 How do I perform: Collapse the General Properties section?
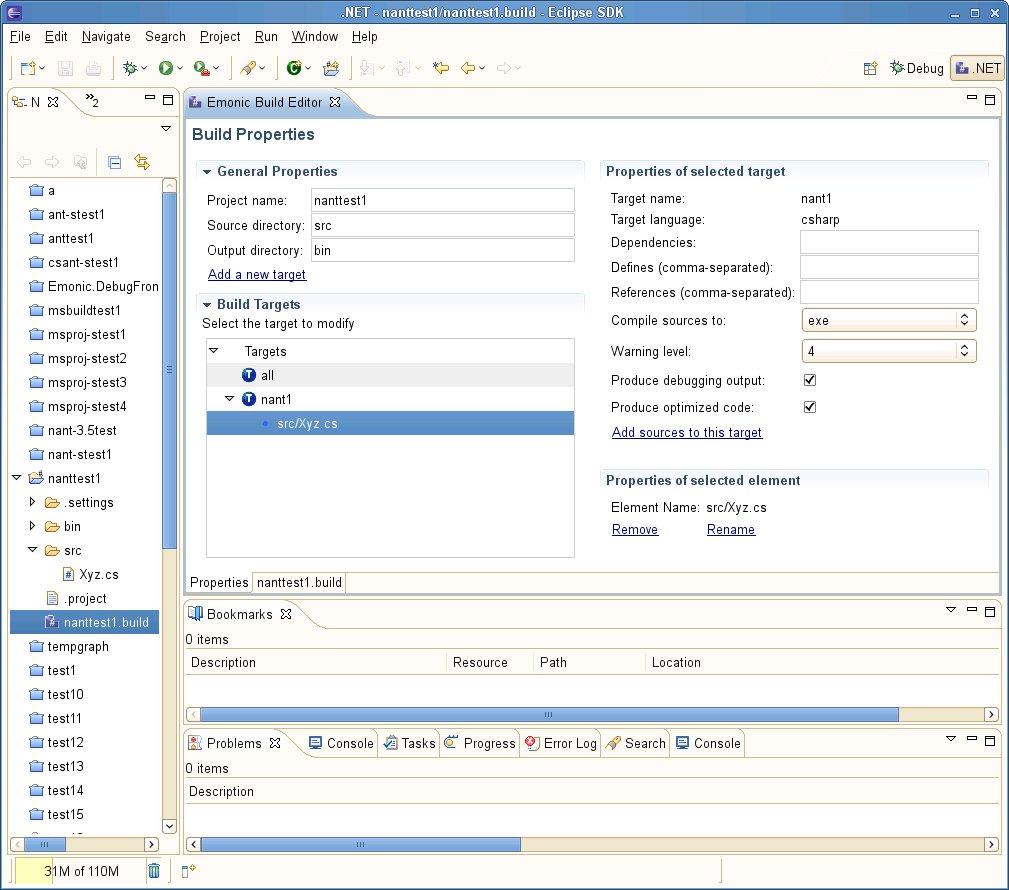click(207, 172)
